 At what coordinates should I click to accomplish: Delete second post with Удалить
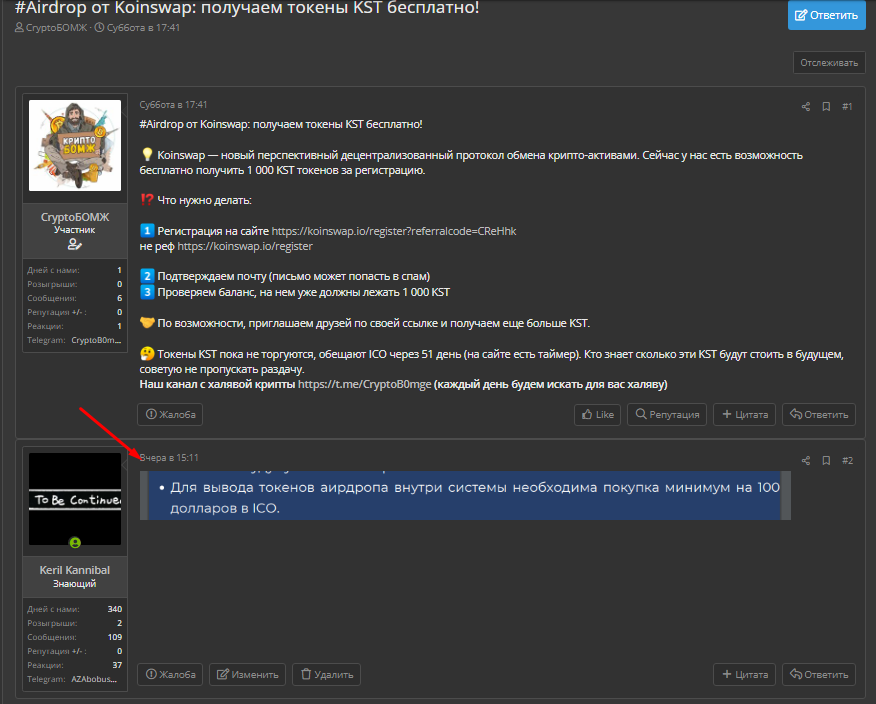(326, 674)
